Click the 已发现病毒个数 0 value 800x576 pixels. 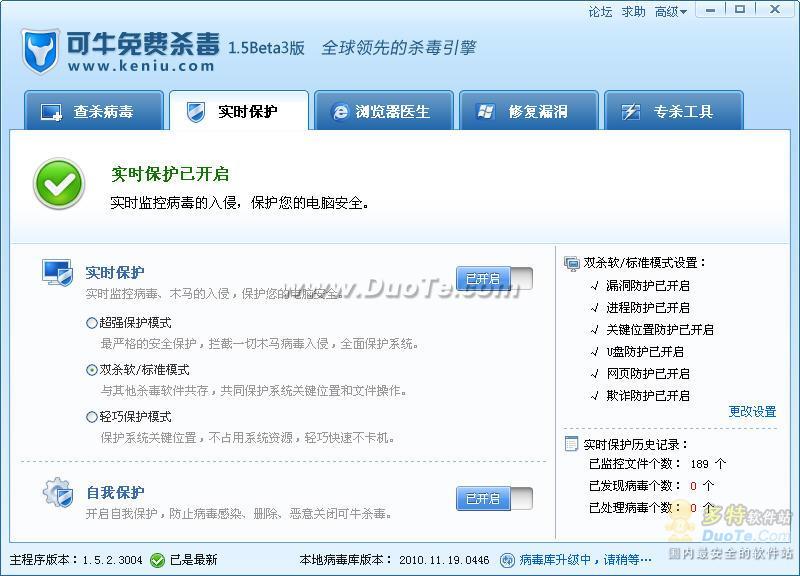(x=693, y=486)
